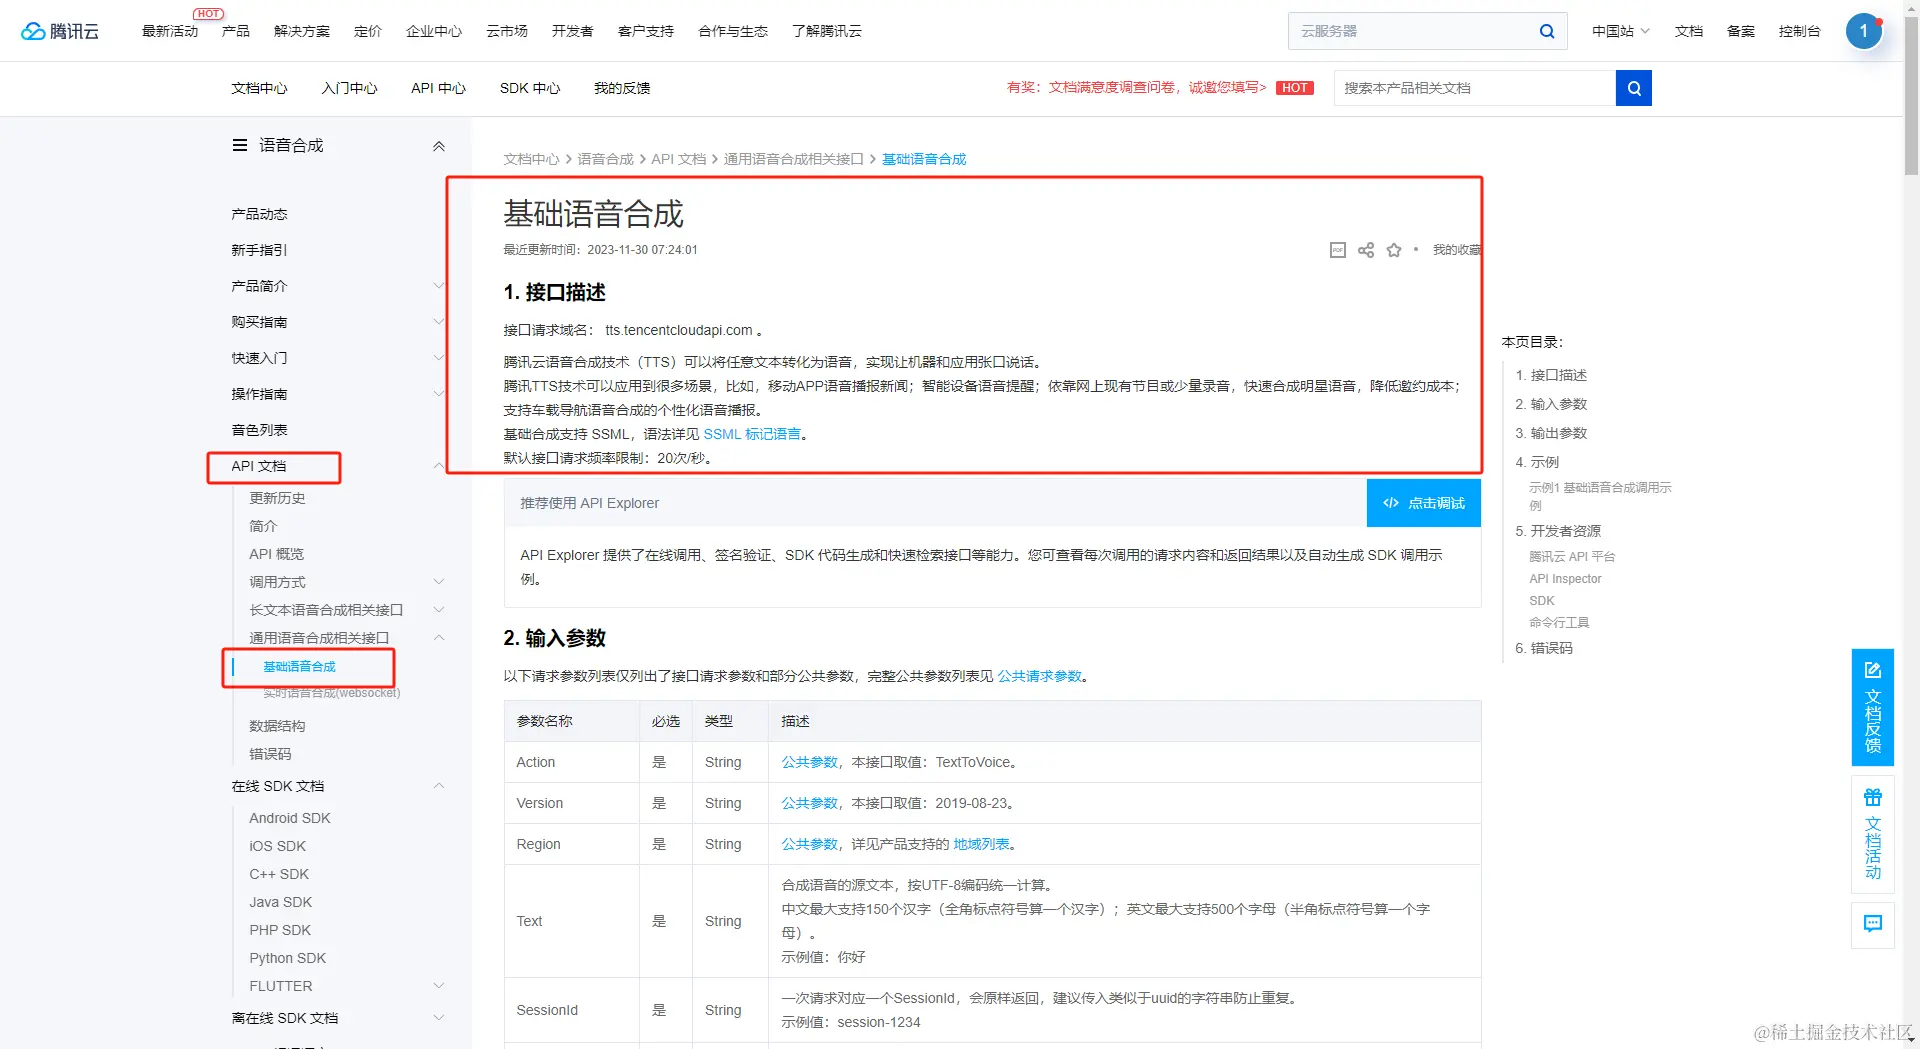Click the 点击调试 button
Screen dimensions: 1920x1049
point(1424,503)
